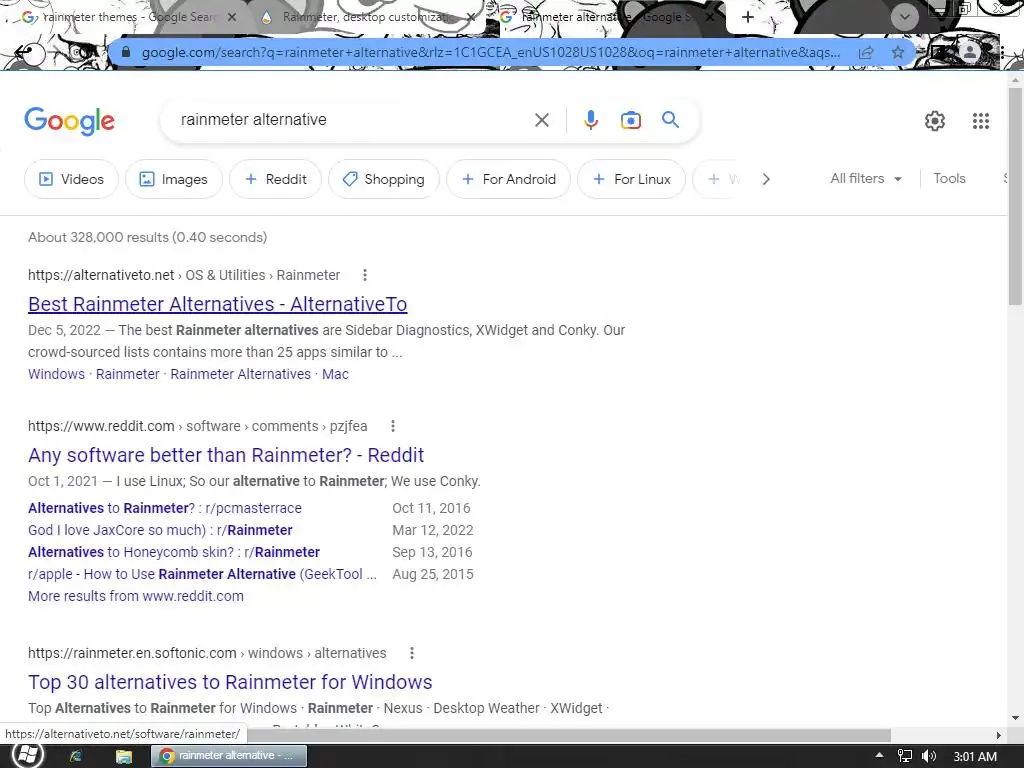Clear the search box with the X icon
Screen dimensions: 1024x768
point(541,120)
